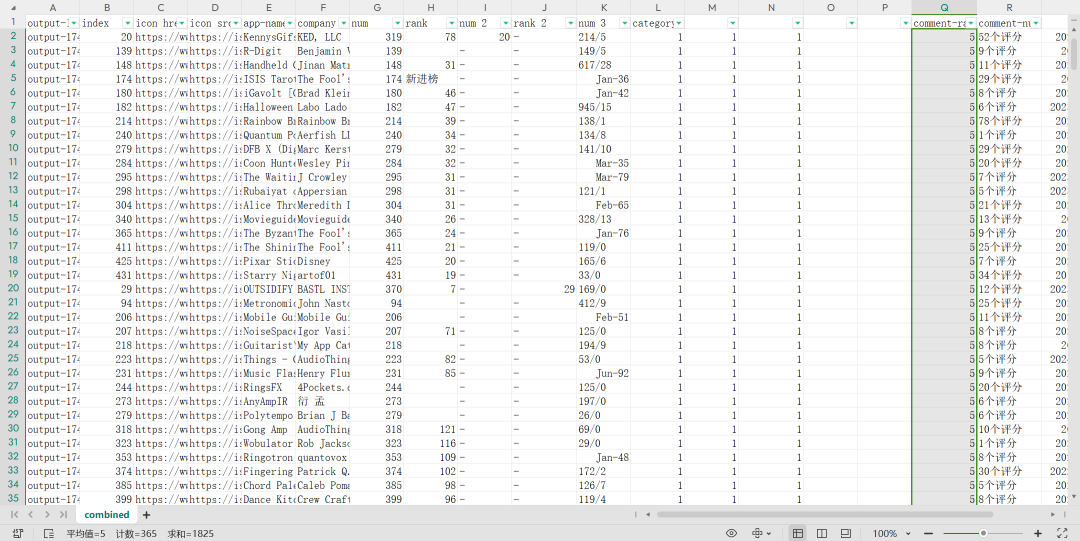This screenshot has height=541, width=1080.
Task: Open filter dropdown for output column A
Action: pyautogui.click(x=74, y=23)
